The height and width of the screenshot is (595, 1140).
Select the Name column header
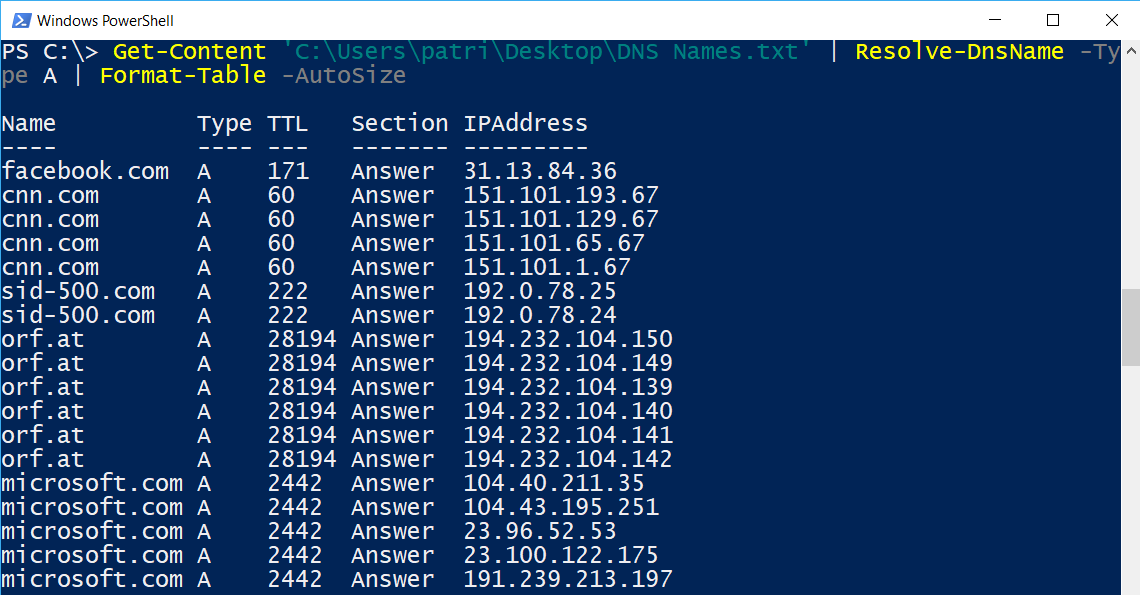[29, 123]
